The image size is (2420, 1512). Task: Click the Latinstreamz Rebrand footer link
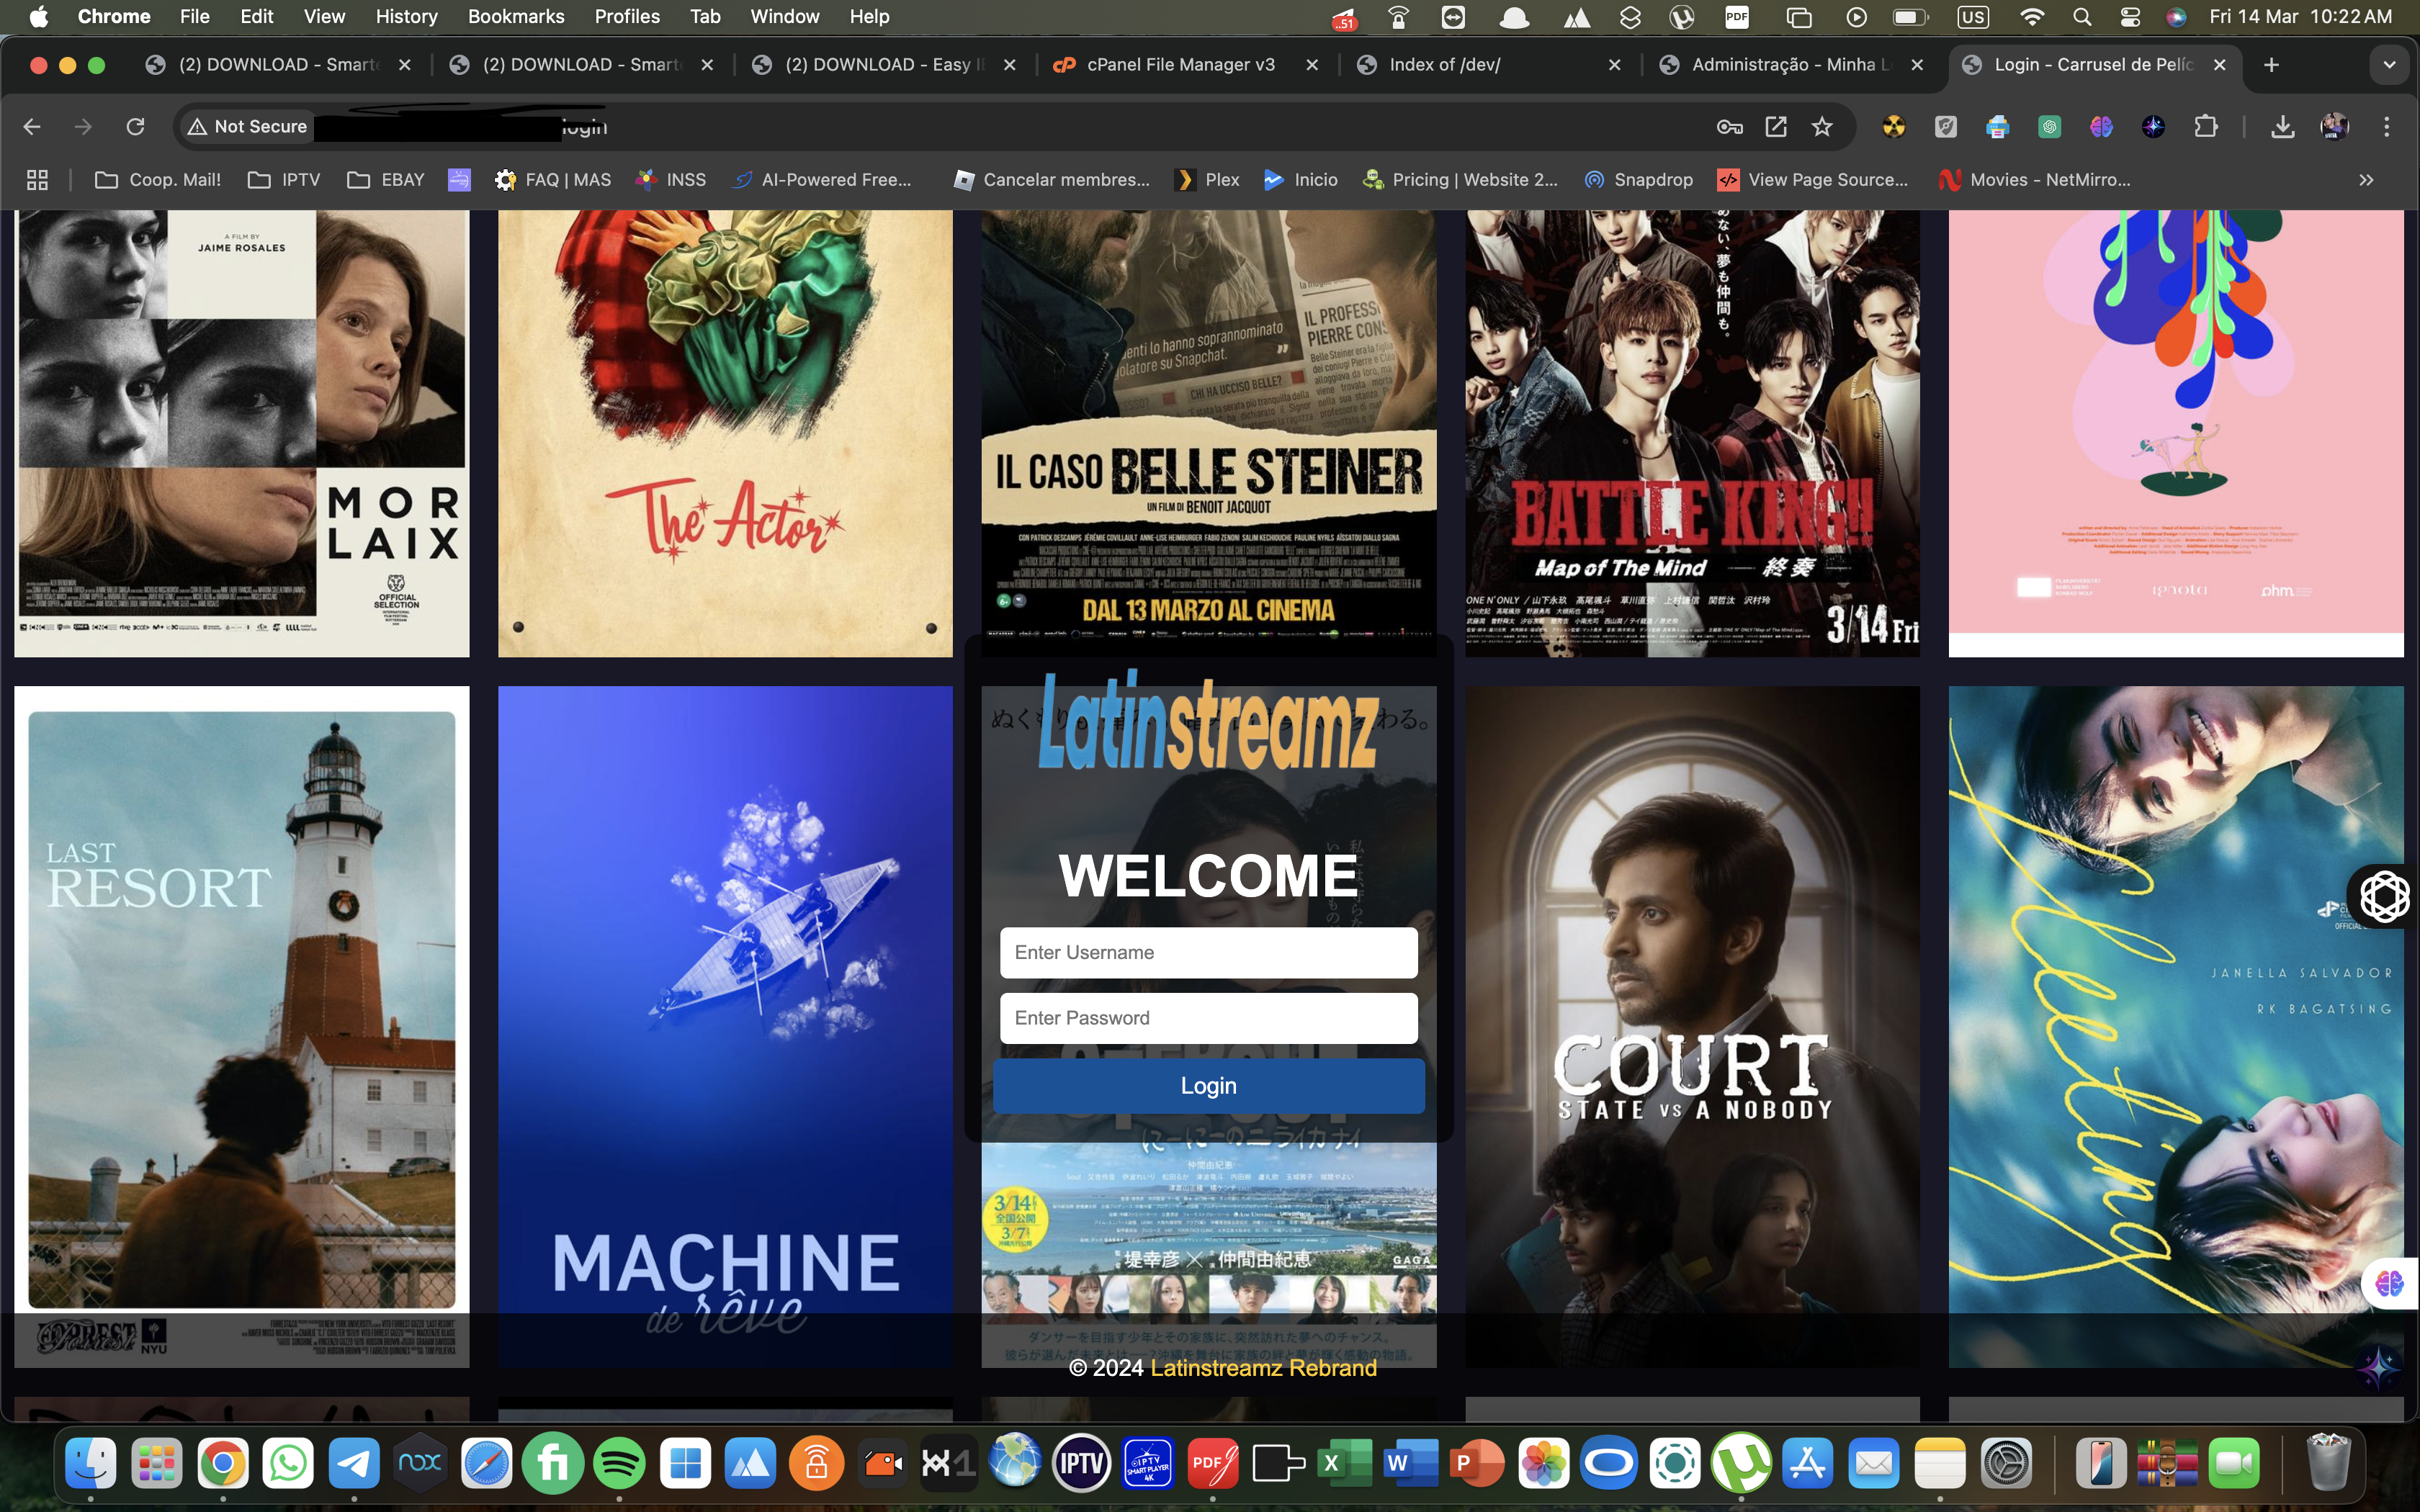pyautogui.click(x=1263, y=1368)
